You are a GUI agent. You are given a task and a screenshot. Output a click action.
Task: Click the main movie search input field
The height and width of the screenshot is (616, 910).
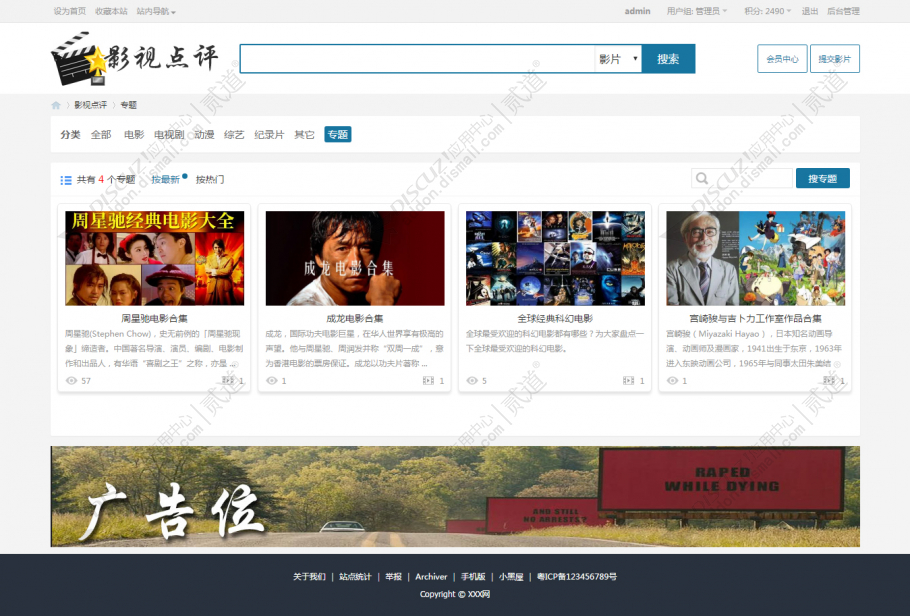(417, 59)
